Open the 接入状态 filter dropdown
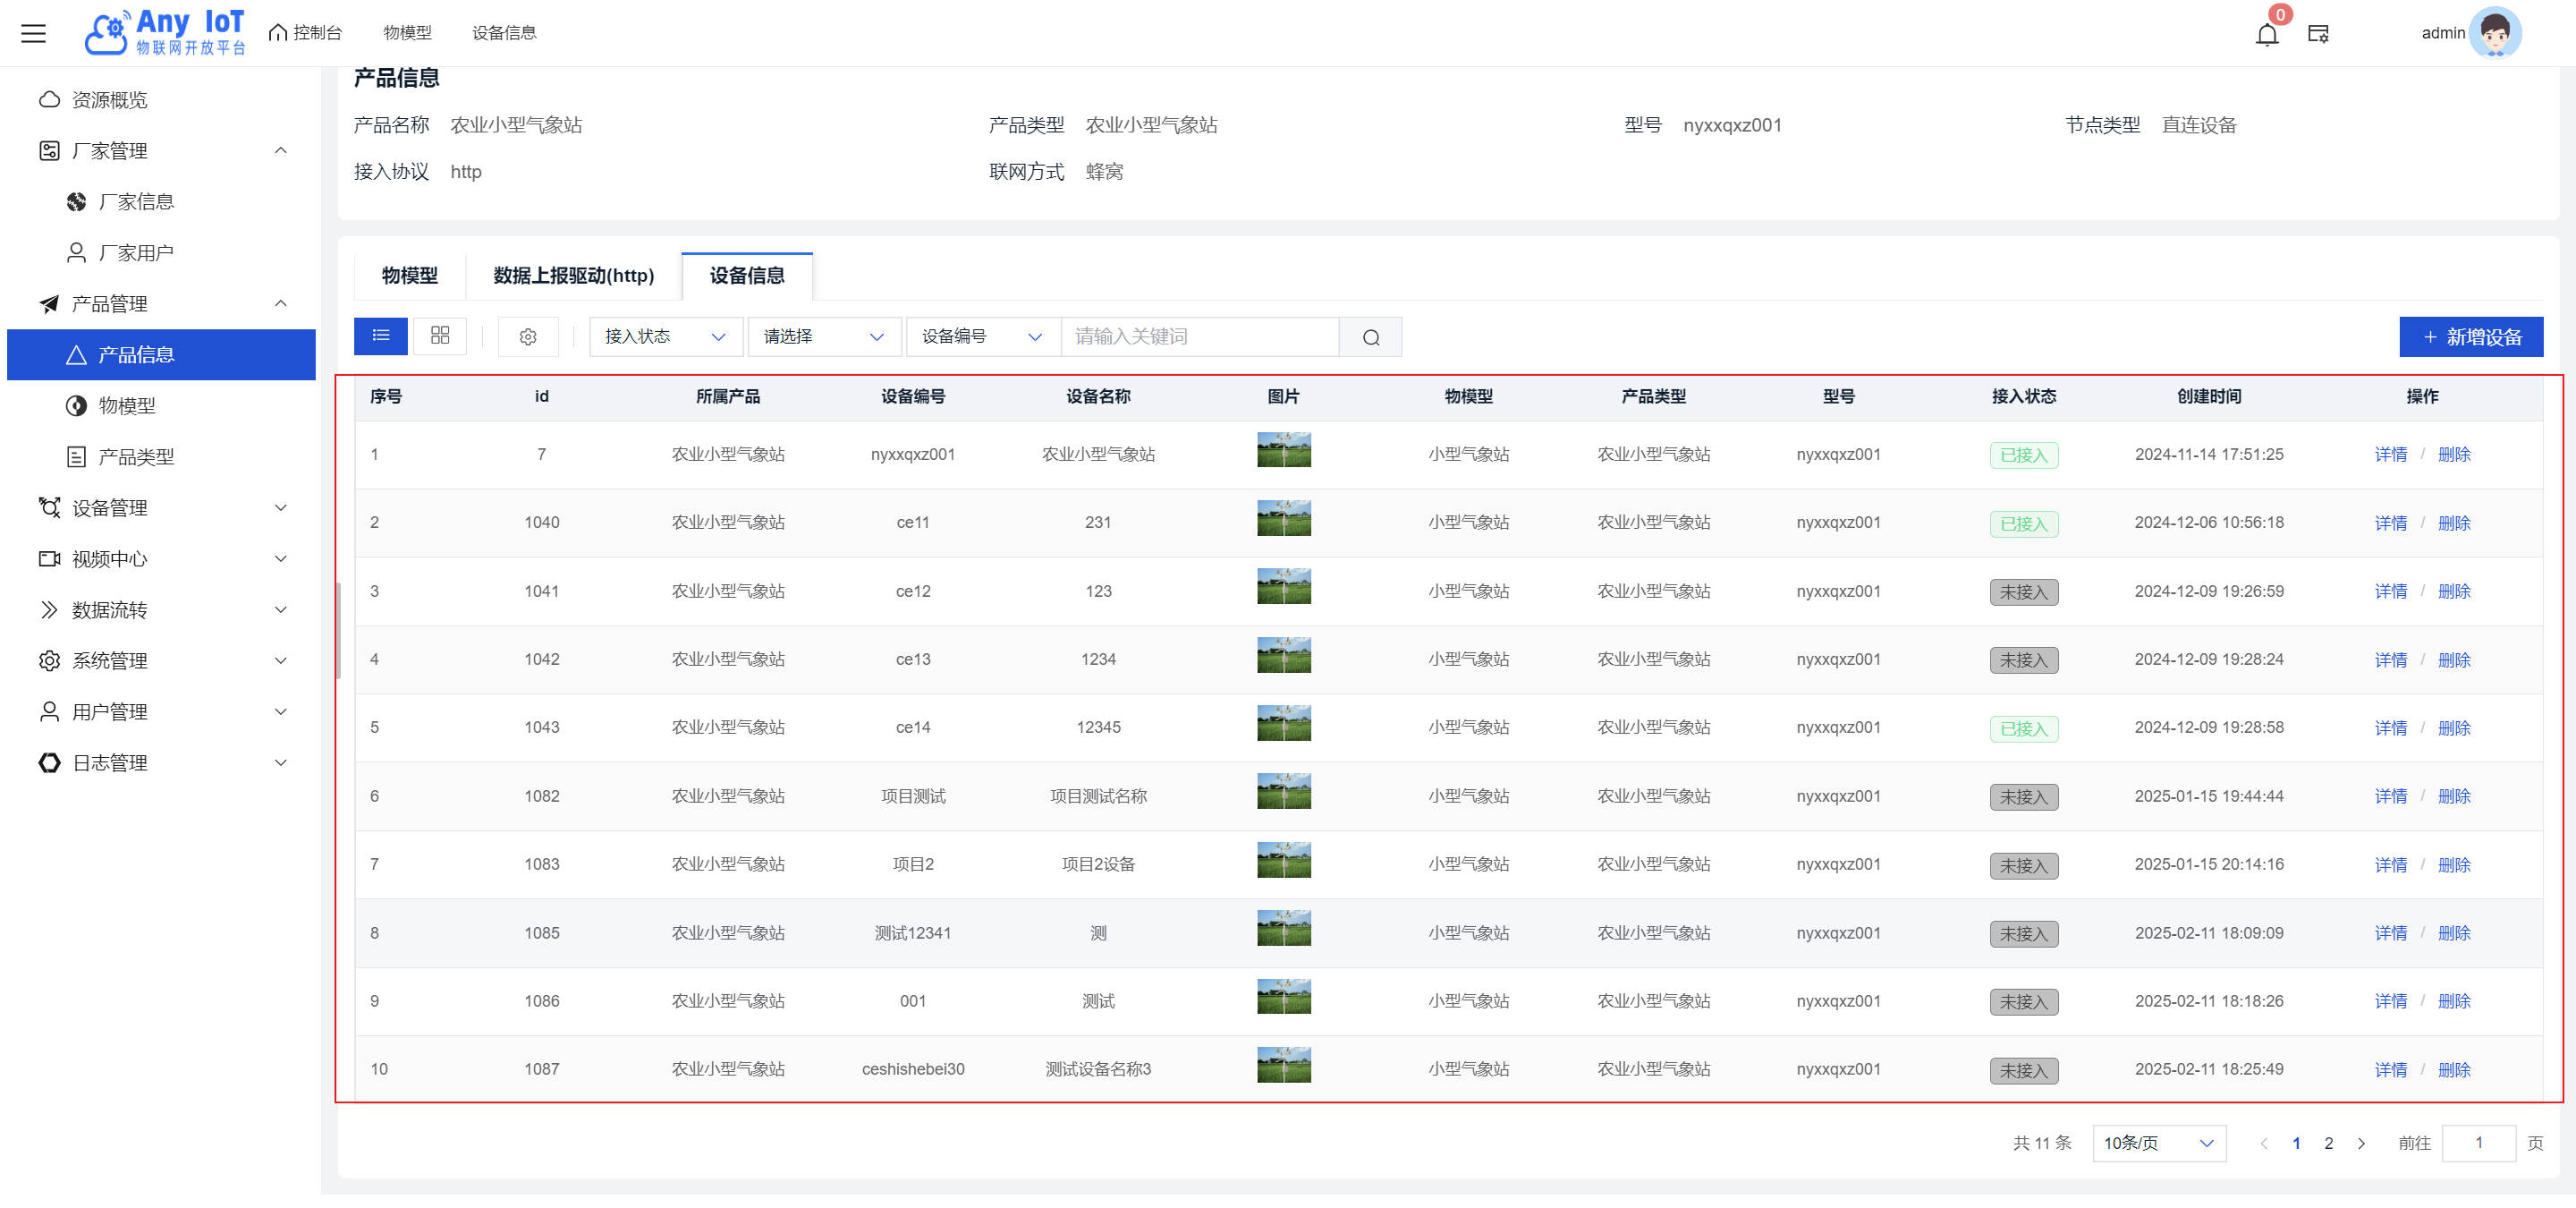This screenshot has width=2576, height=1208. (665, 337)
